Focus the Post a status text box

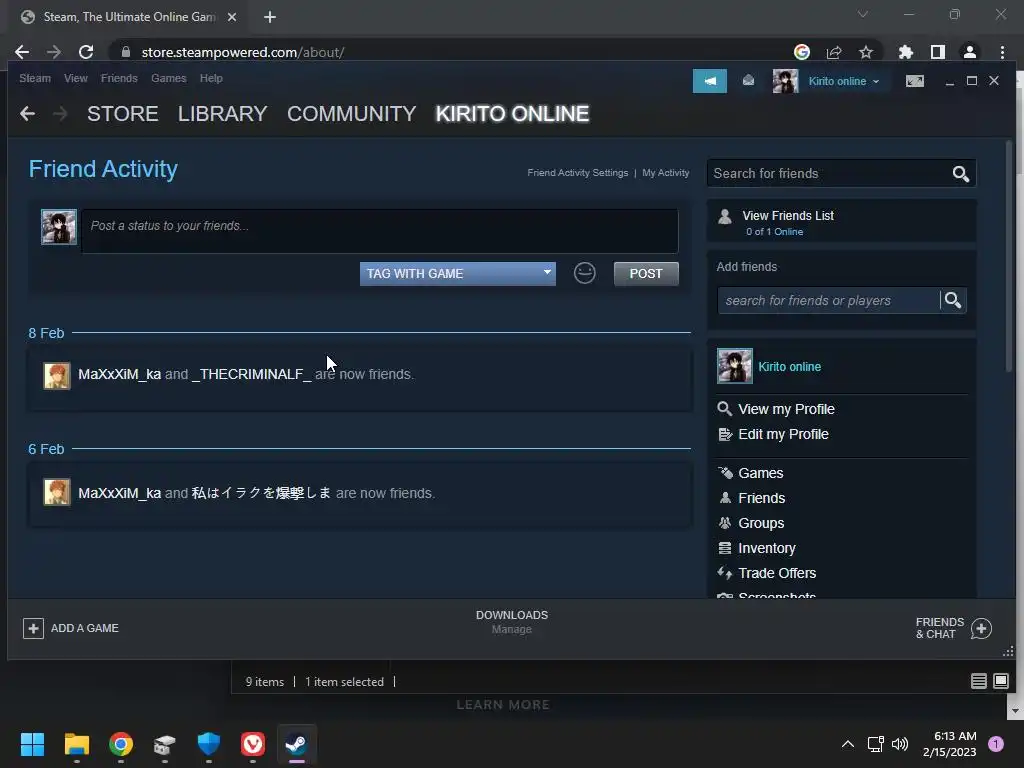point(379,231)
